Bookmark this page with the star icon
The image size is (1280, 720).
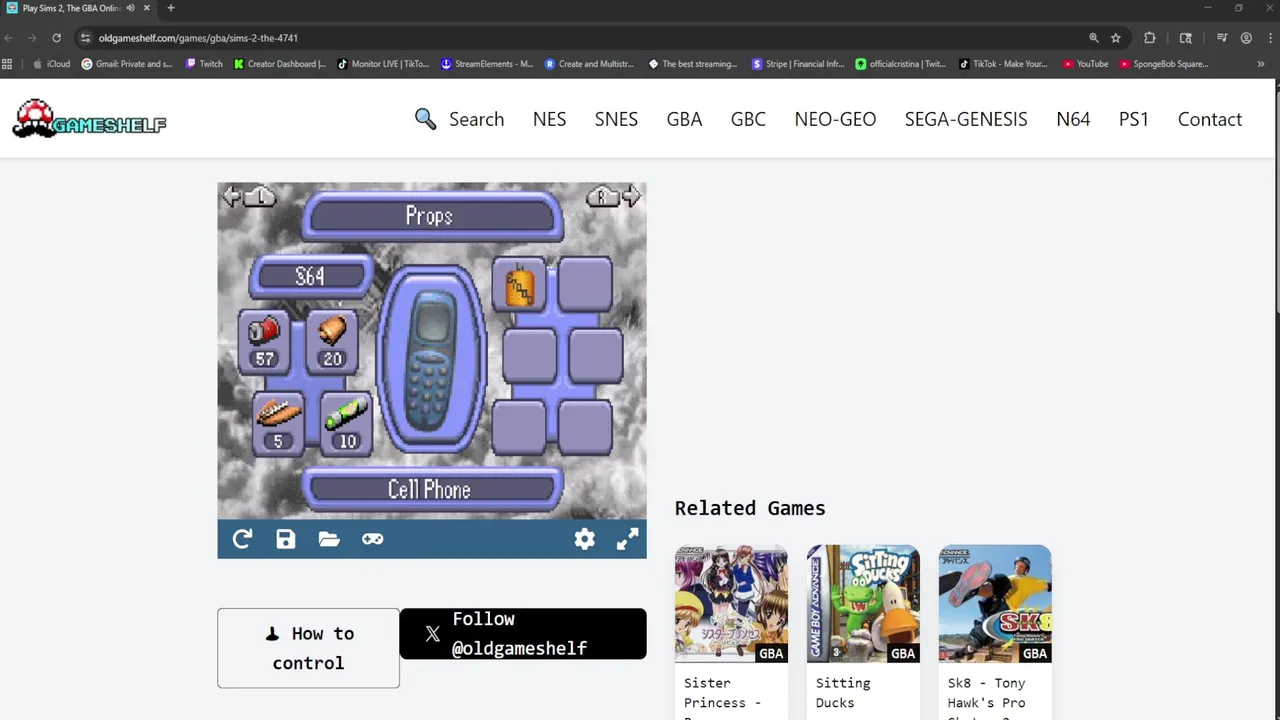point(1116,38)
